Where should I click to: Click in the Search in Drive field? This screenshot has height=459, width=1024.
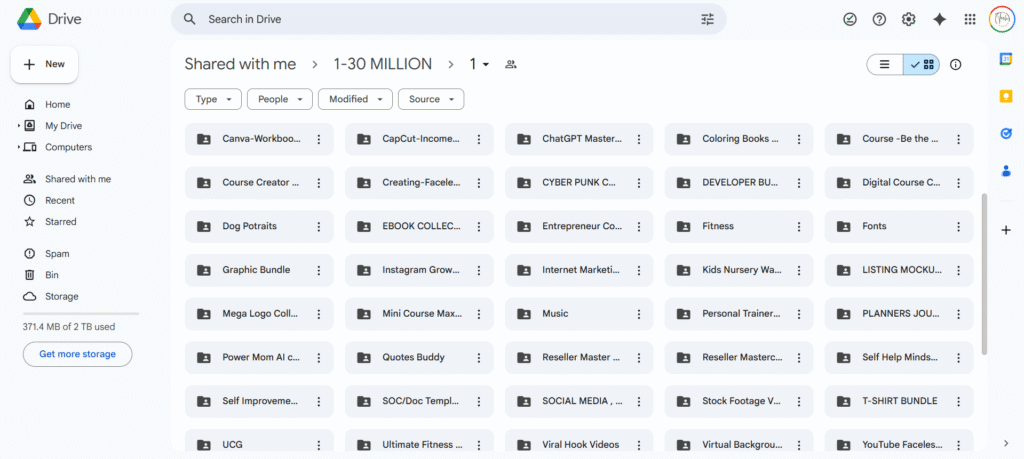click(x=440, y=19)
